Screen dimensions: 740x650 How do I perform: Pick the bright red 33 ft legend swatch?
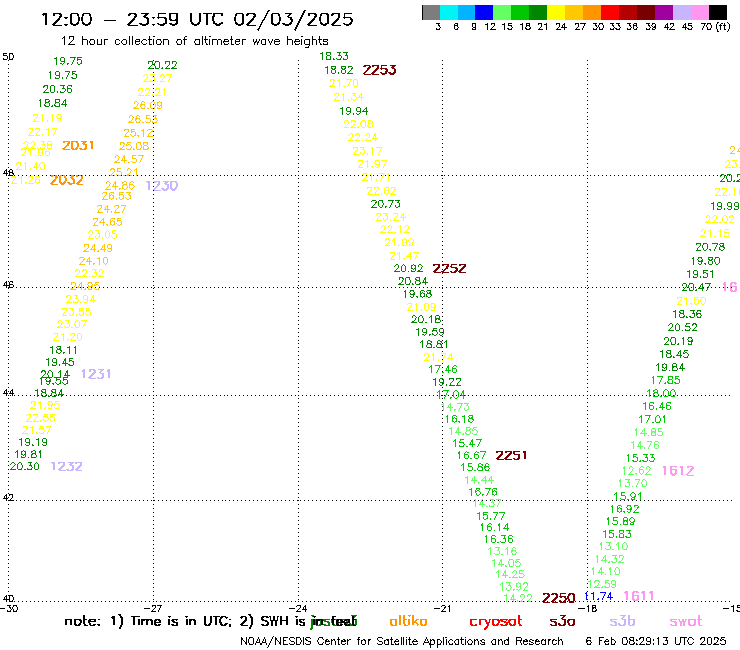click(x=610, y=12)
